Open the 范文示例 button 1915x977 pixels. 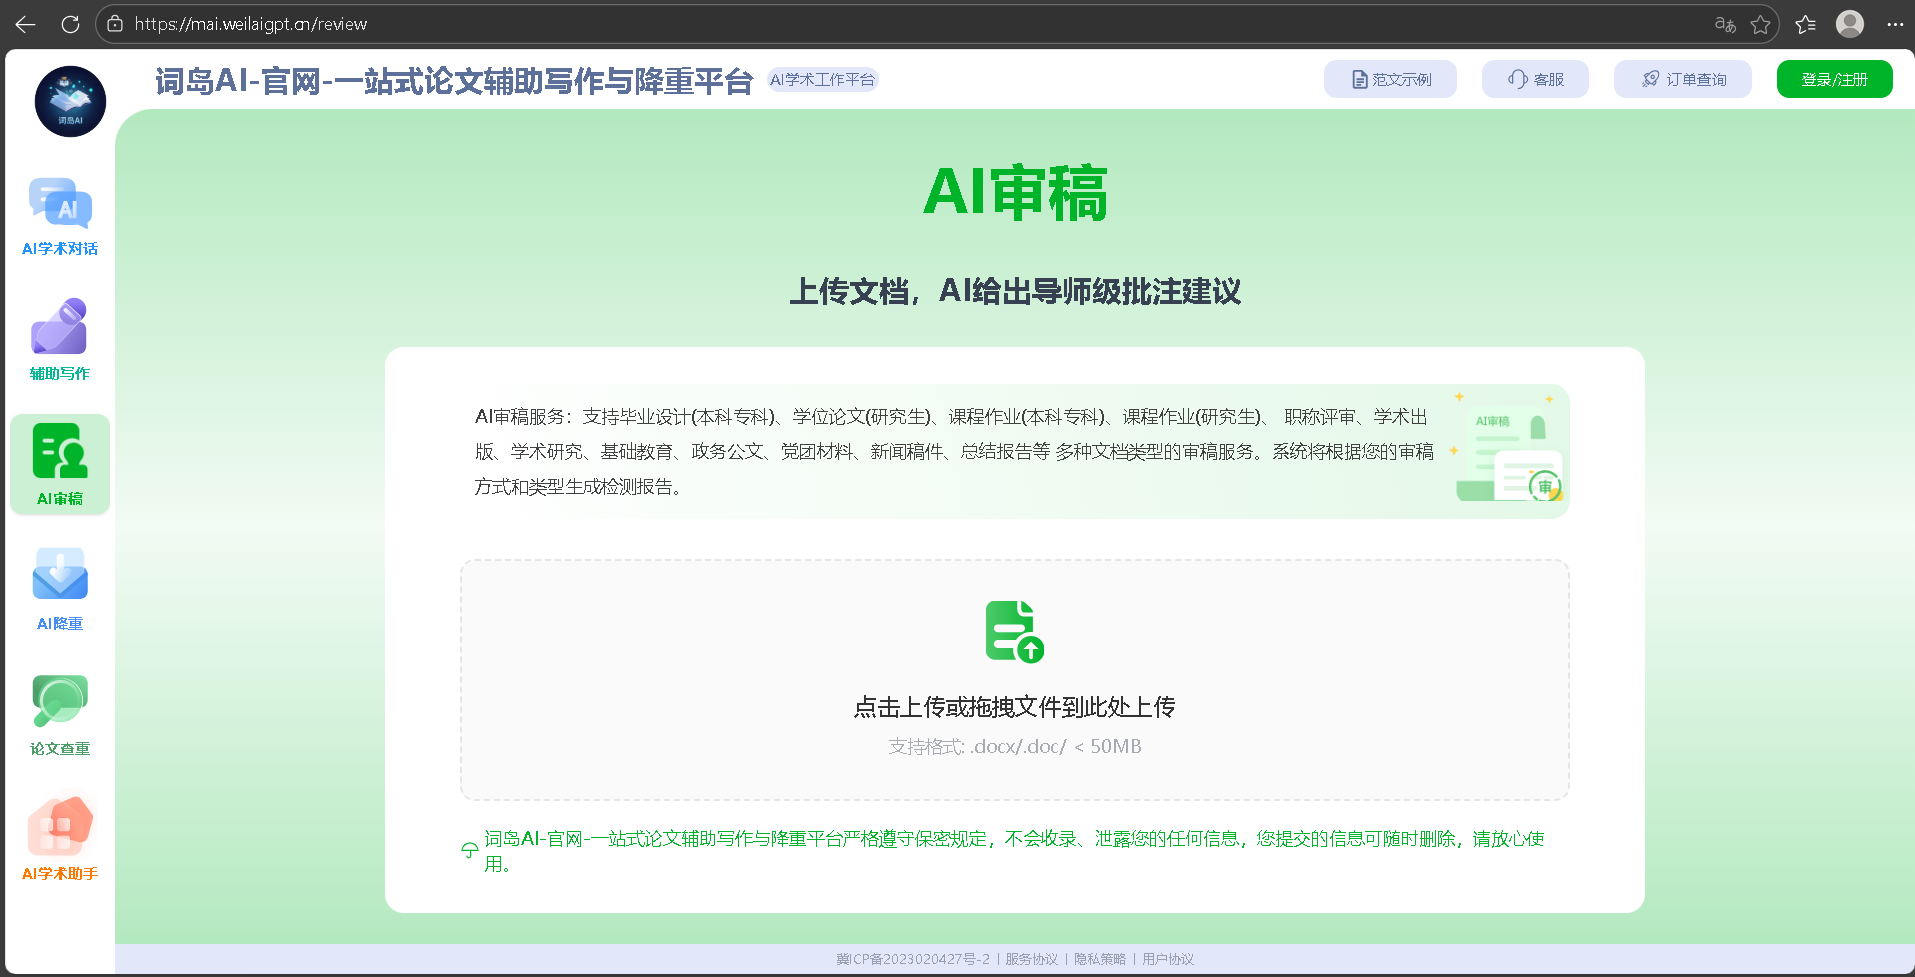1390,79
